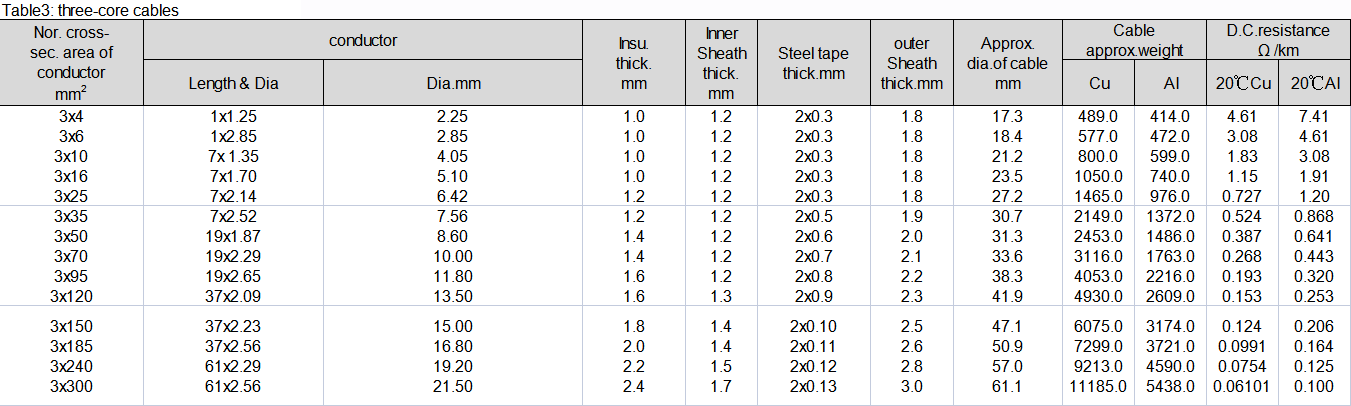The height and width of the screenshot is (406, 1351).
Task: Select the '3x4' row label
Action: 71,117
